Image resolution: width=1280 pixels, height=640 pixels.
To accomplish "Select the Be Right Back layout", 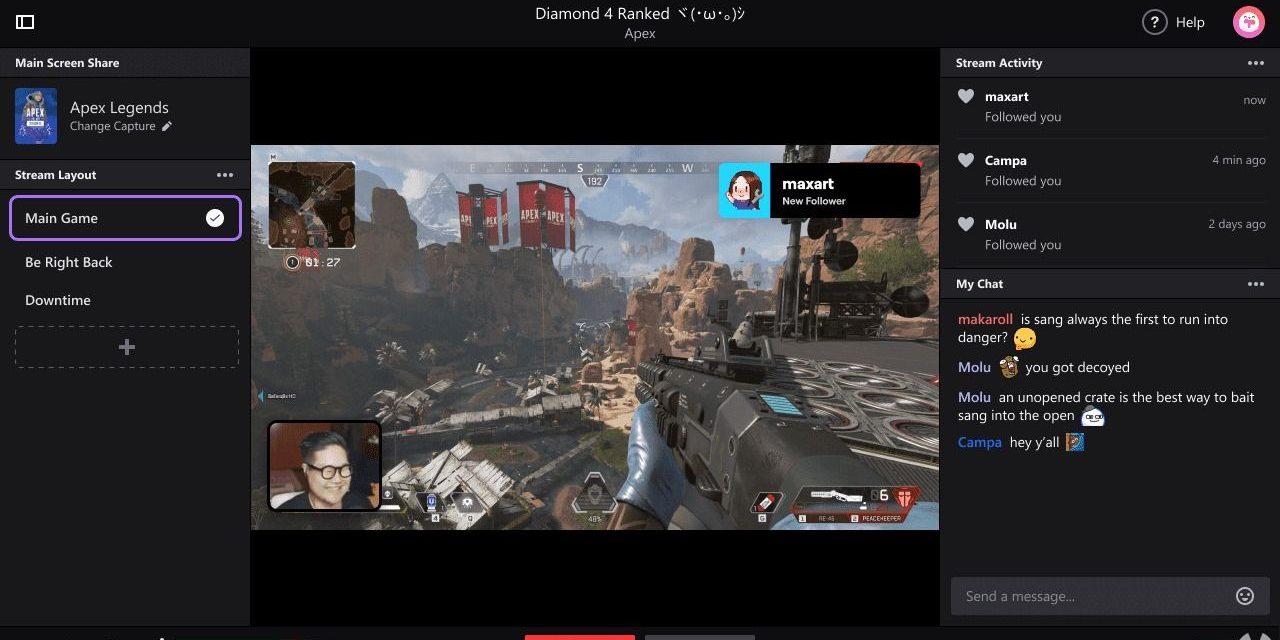I will 69,262.
